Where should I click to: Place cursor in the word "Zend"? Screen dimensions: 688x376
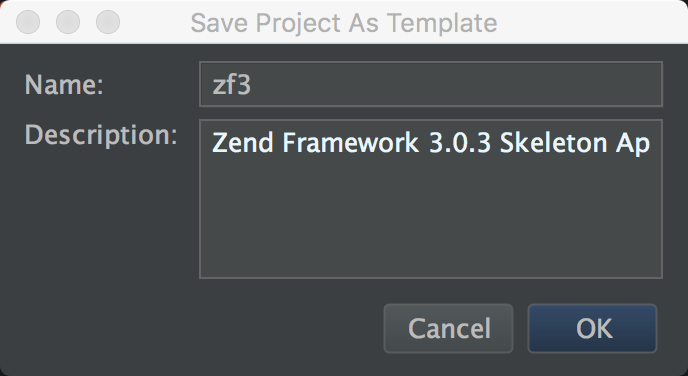tap(244, 143)
